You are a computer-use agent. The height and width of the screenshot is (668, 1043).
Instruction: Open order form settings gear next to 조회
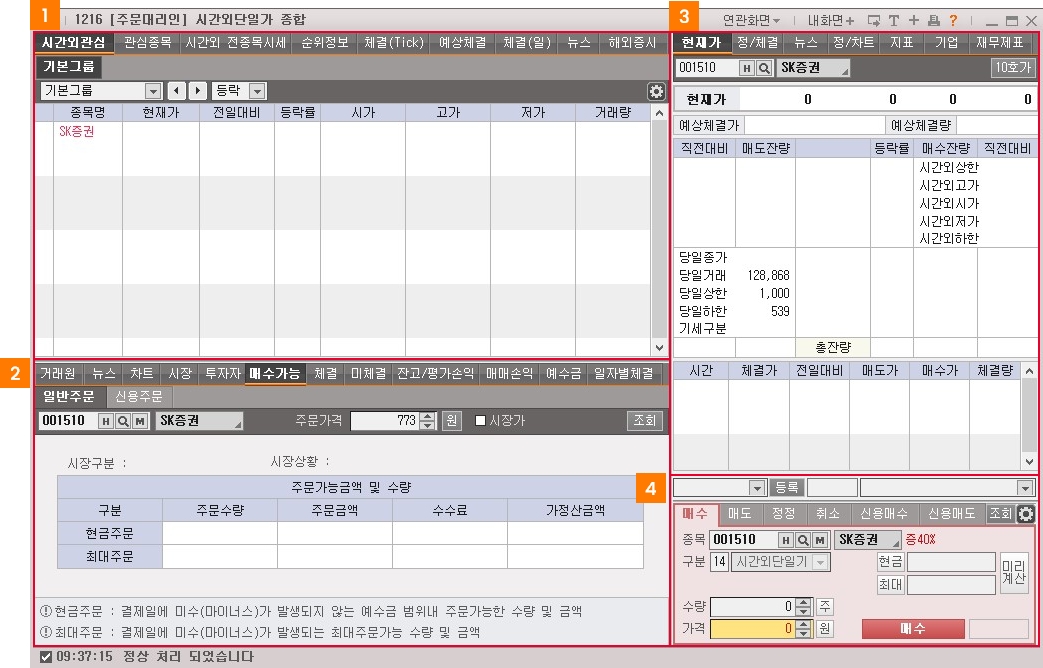tap(1026, 514)
